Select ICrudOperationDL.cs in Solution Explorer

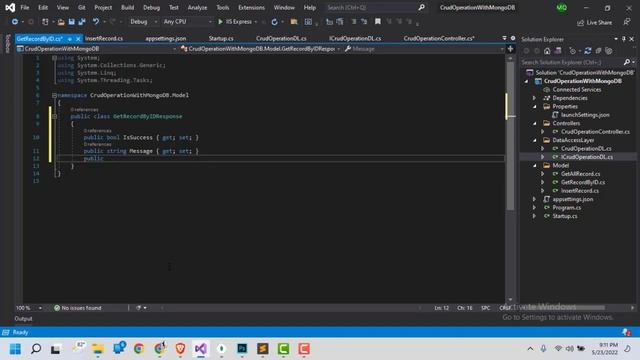tap(587, 157)
